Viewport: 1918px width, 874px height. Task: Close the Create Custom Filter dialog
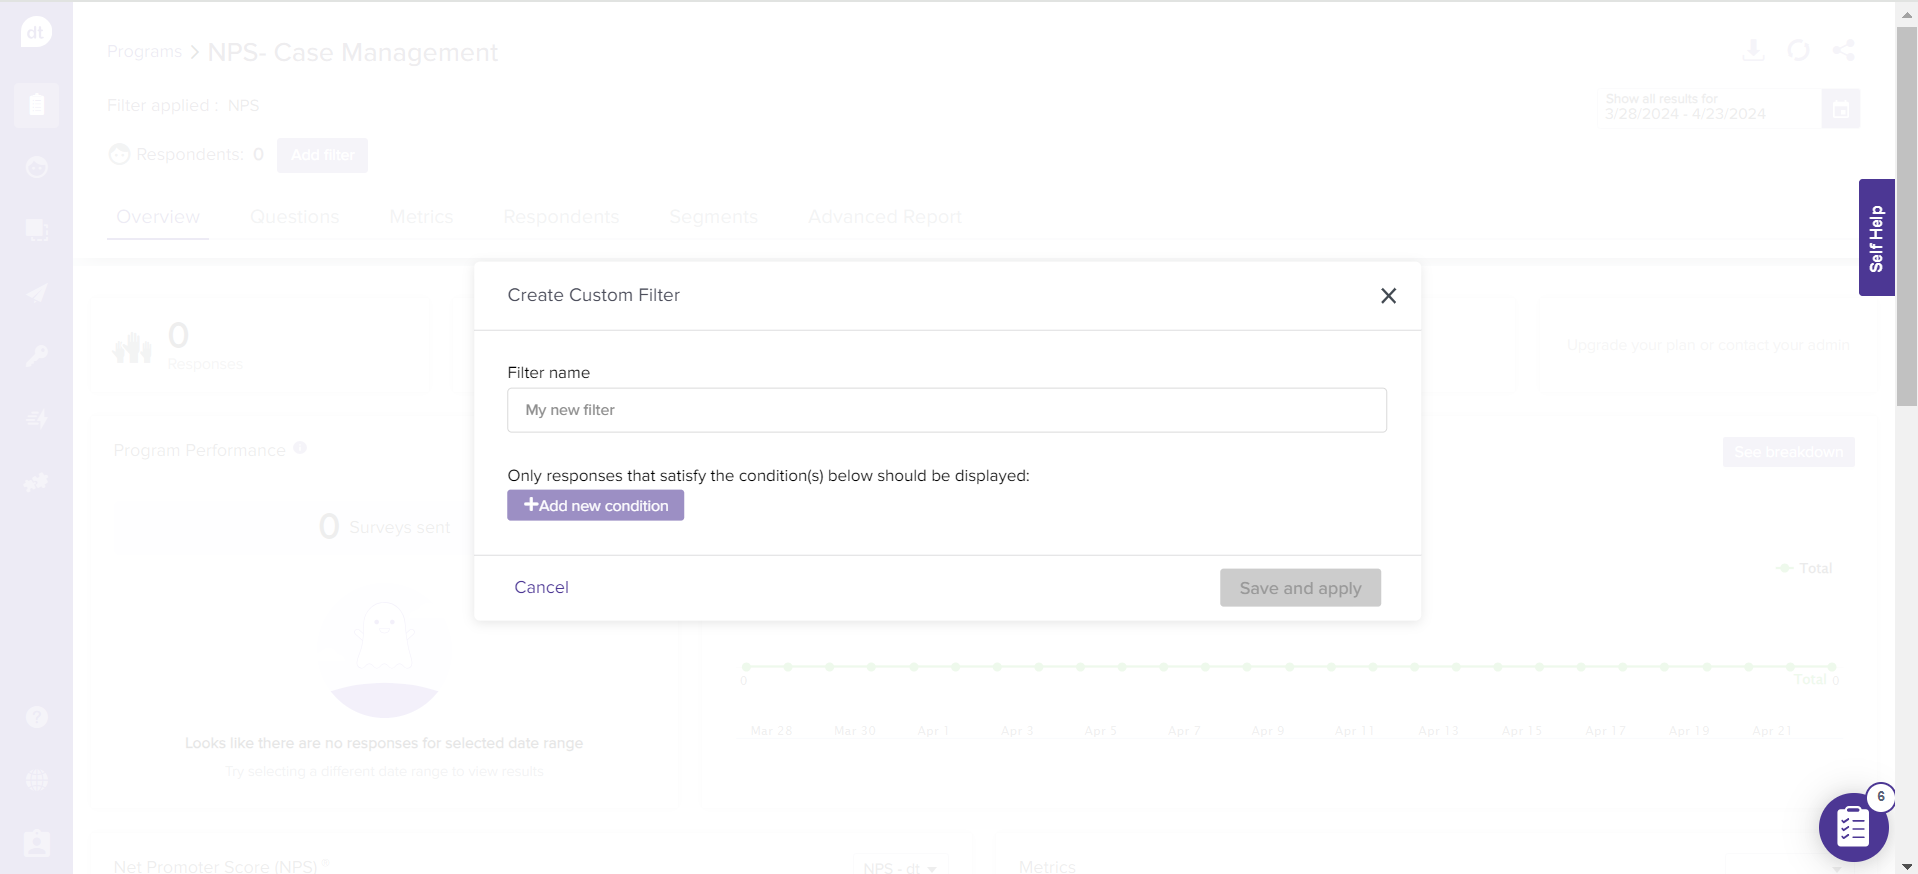(1388, 296)
